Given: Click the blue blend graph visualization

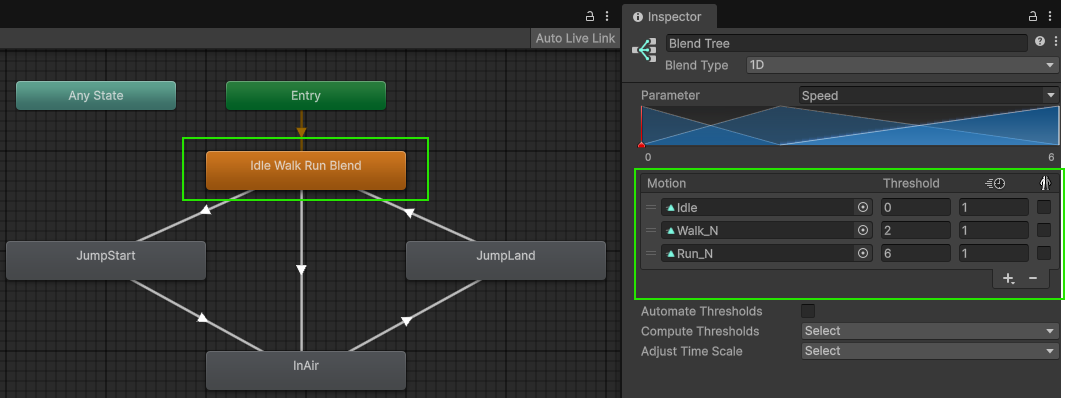Looking at the screenshot, I should 850,125.
